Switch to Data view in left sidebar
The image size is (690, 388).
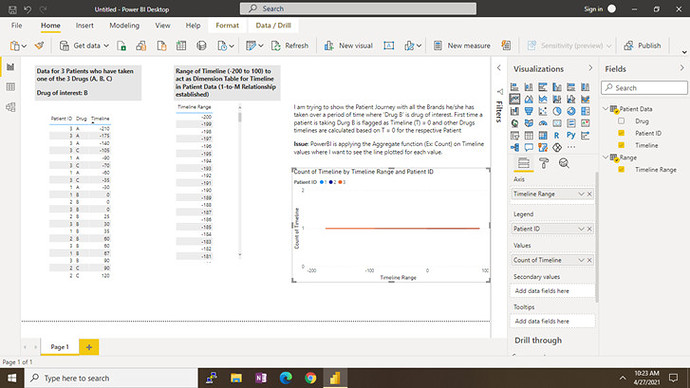[11, 87]
